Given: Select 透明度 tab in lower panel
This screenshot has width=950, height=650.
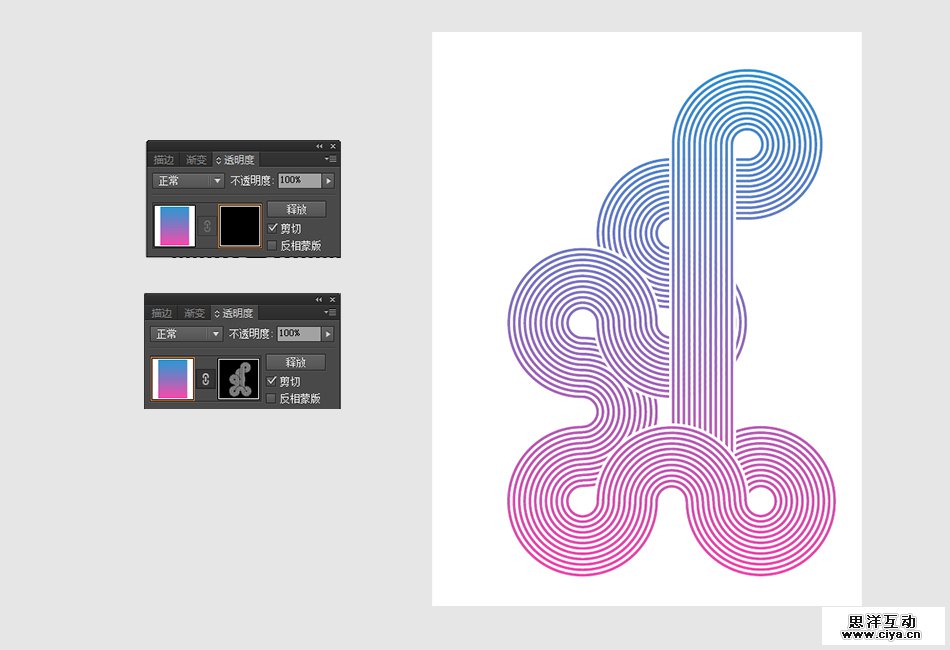Looking at the screenshot, I should [x=234, y=313].
